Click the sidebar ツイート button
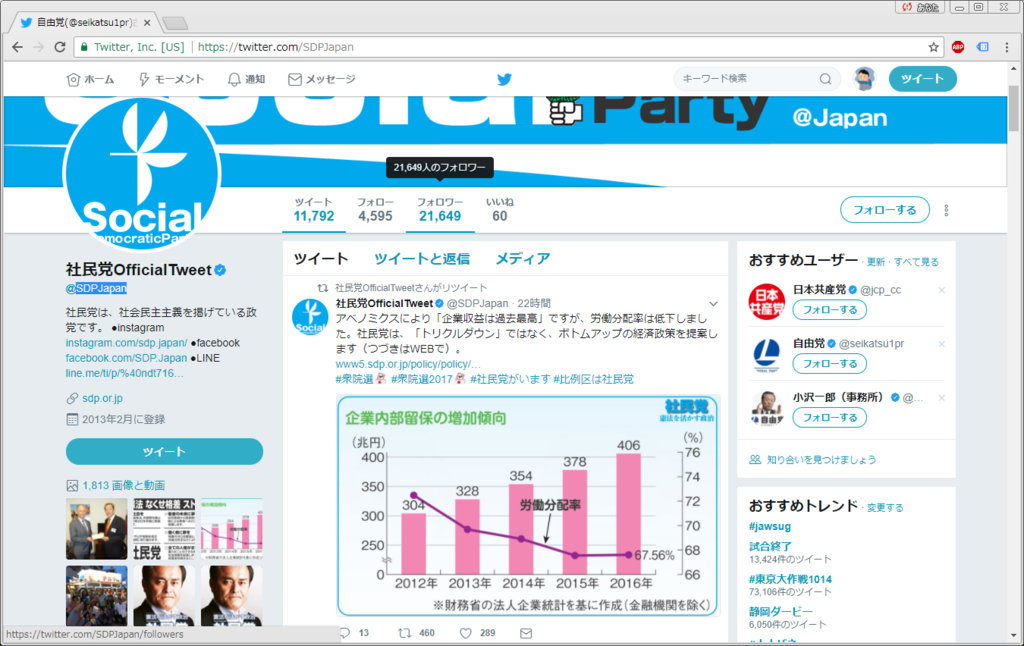1024x646 pixels. point(164,451)
